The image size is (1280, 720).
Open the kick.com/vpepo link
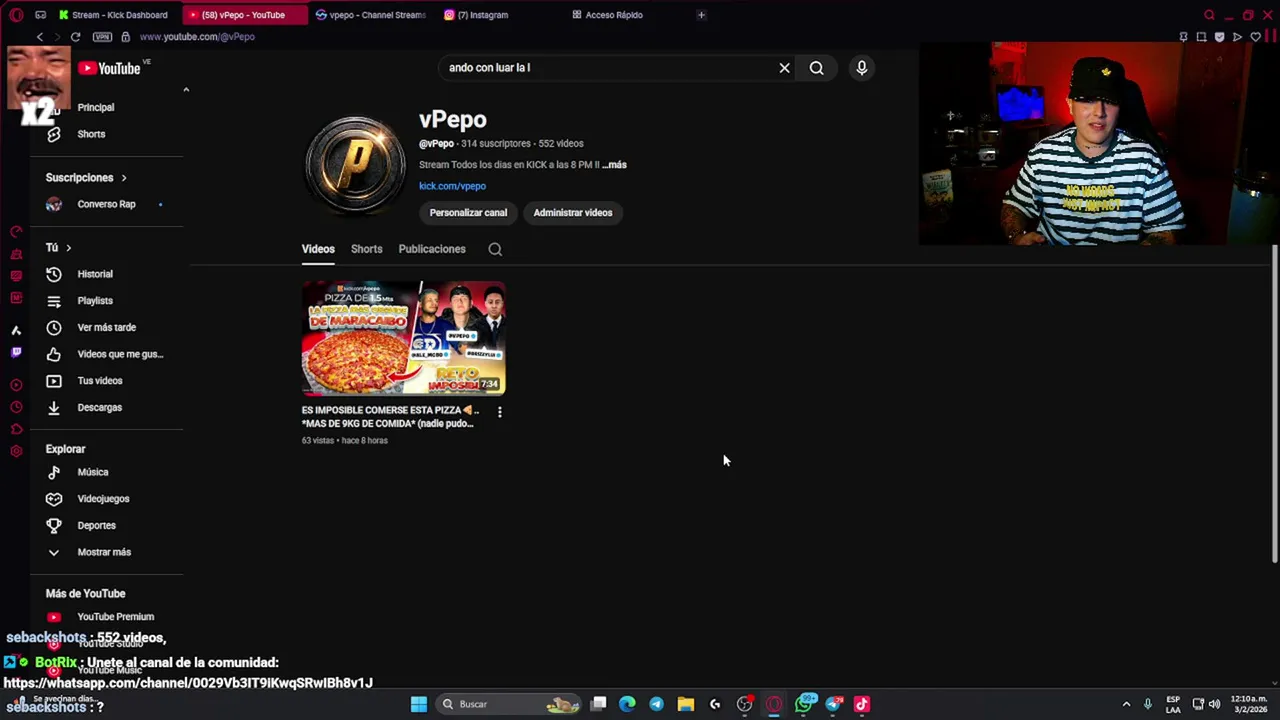(452, 186)
